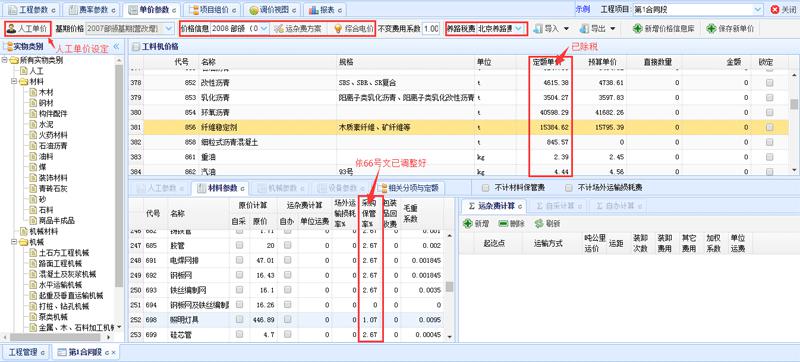800x362 pixels.
Task: Click the 示例 link
Action: coord(583,9)
